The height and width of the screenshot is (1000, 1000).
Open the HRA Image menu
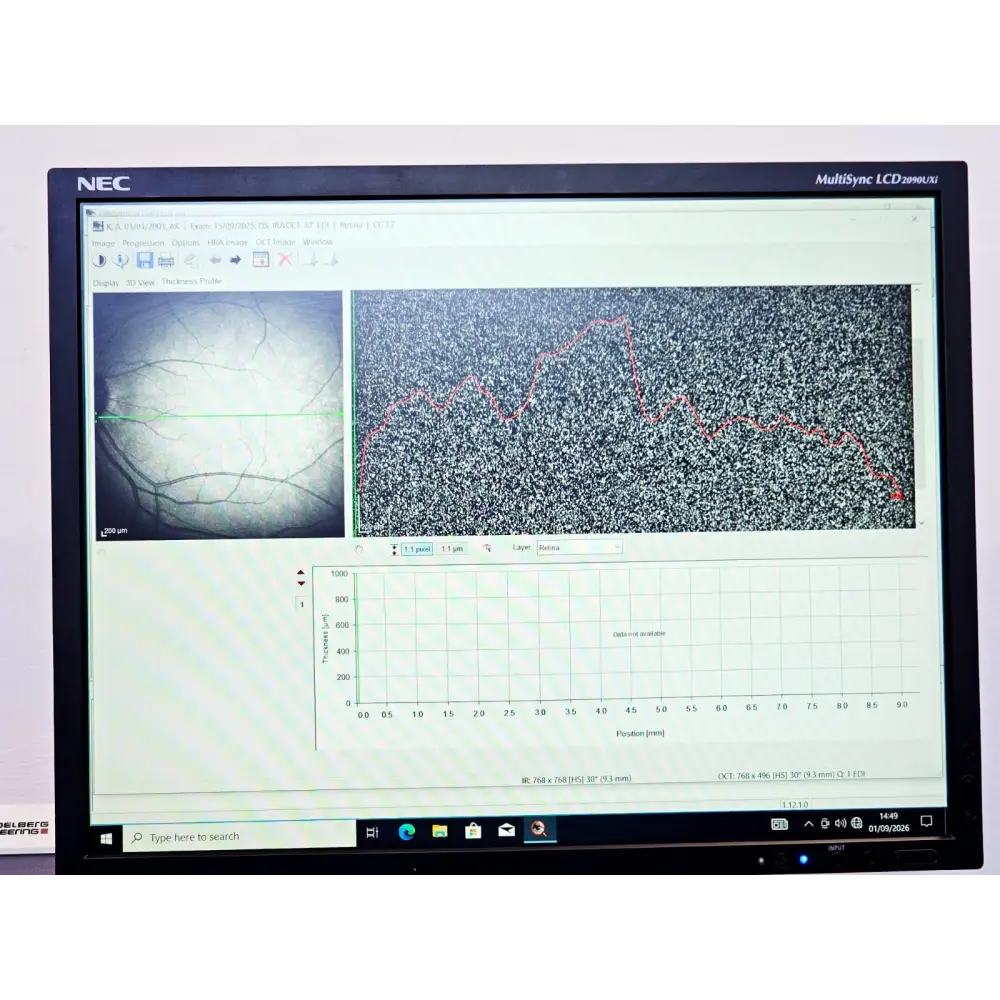tap(227, 242)
